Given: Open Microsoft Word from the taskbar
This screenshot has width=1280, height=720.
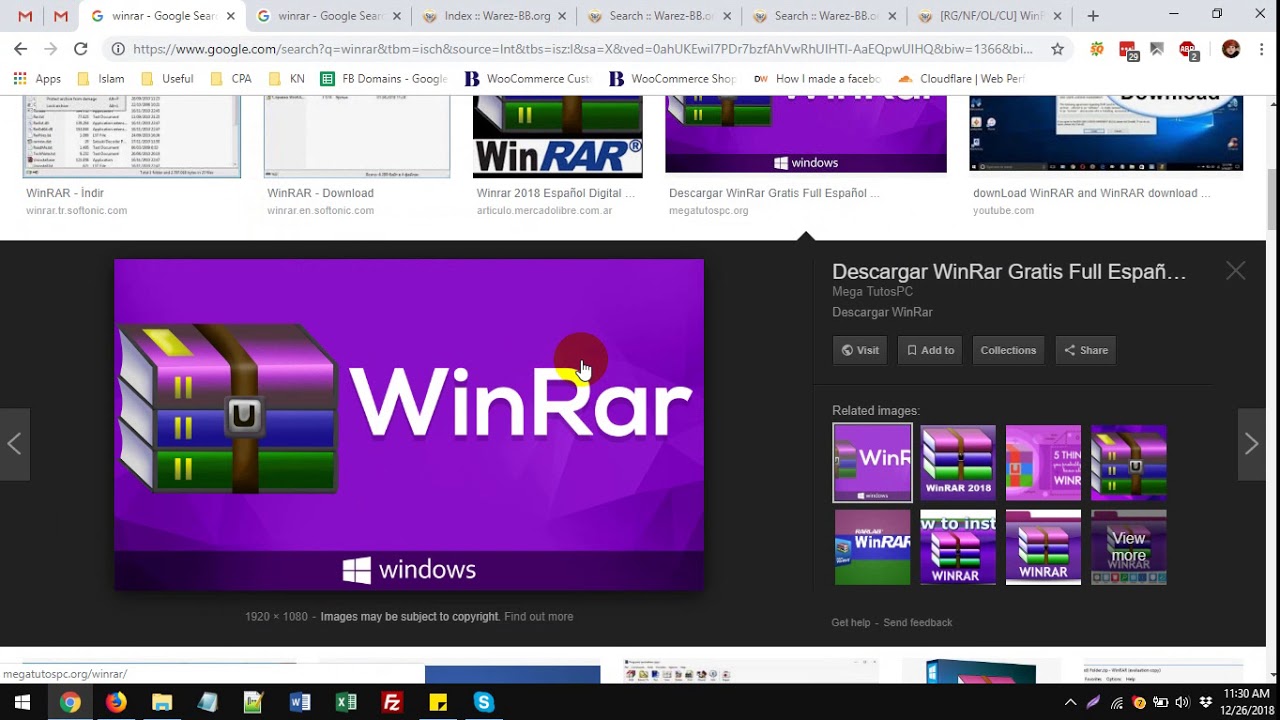Looking at the screenshot, I should (x=300, y=702).
